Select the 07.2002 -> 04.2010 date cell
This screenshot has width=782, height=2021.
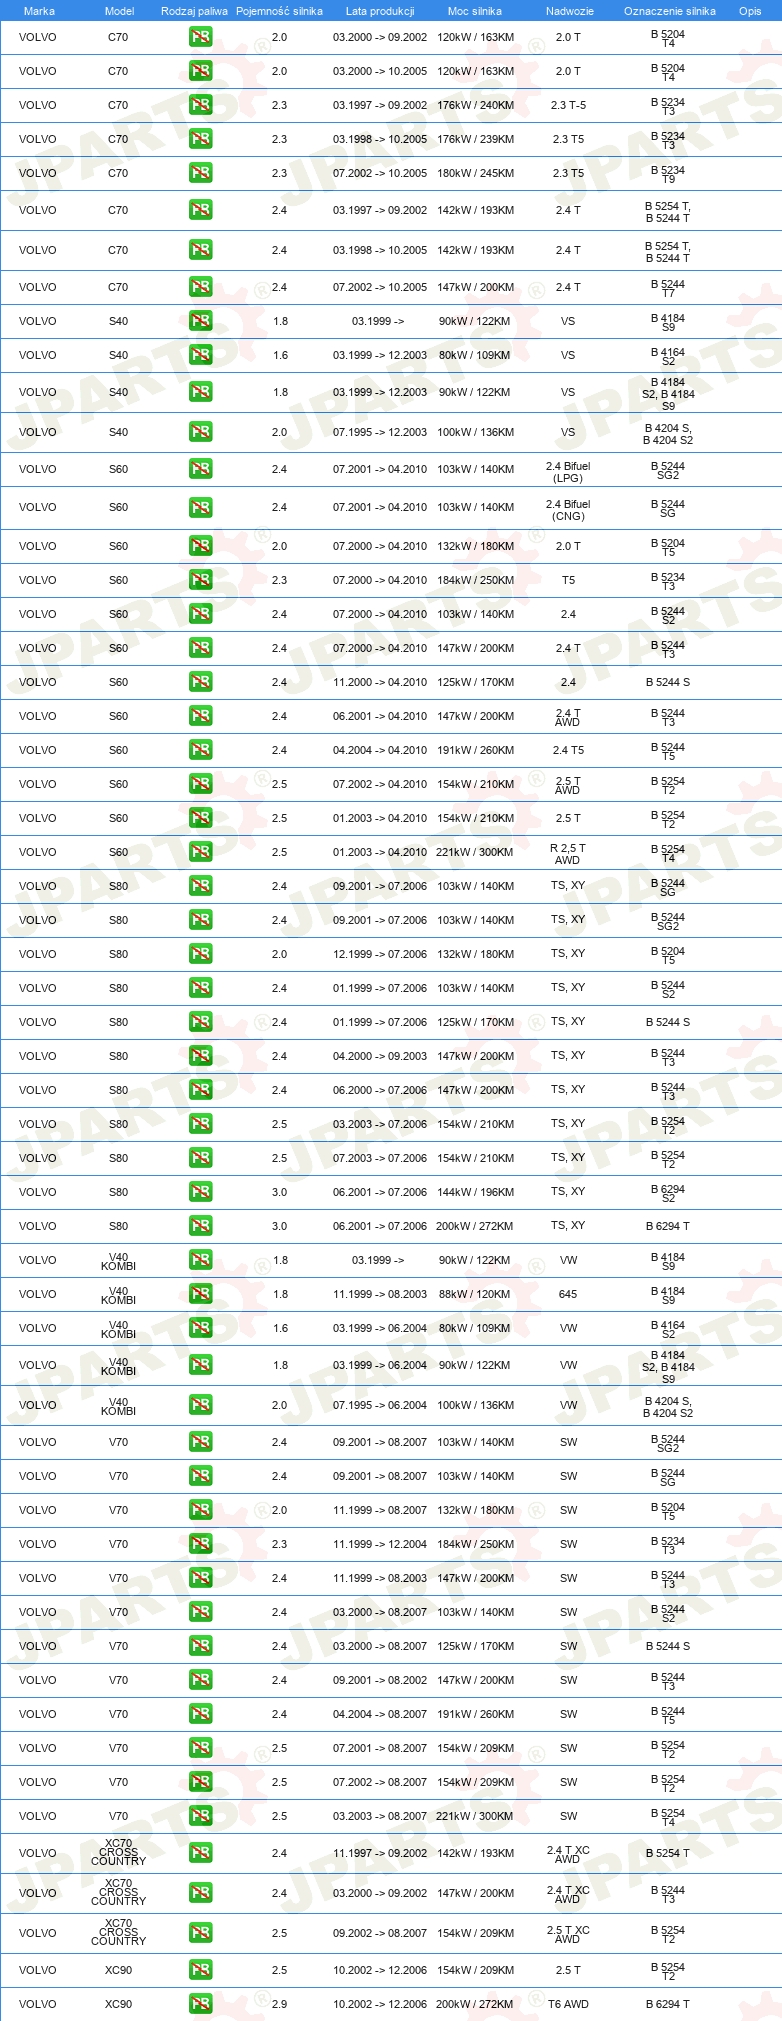point(380,784)
